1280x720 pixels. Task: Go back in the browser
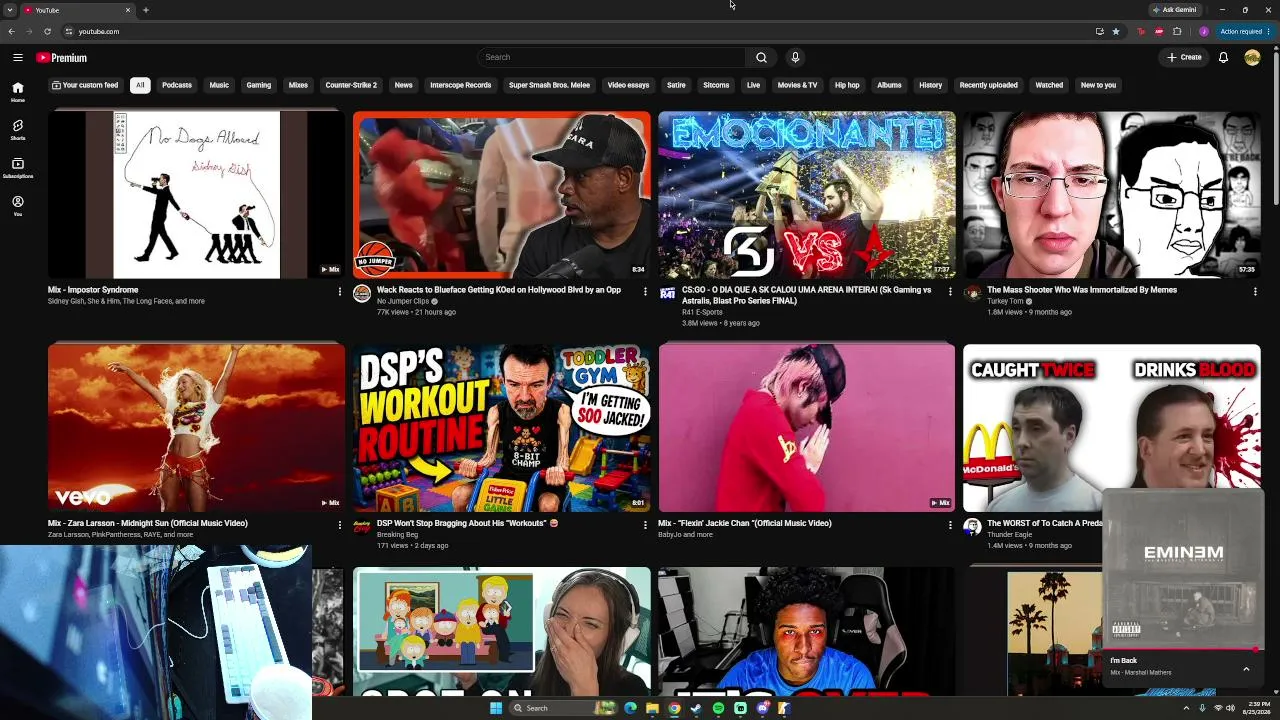pos(11,31)
